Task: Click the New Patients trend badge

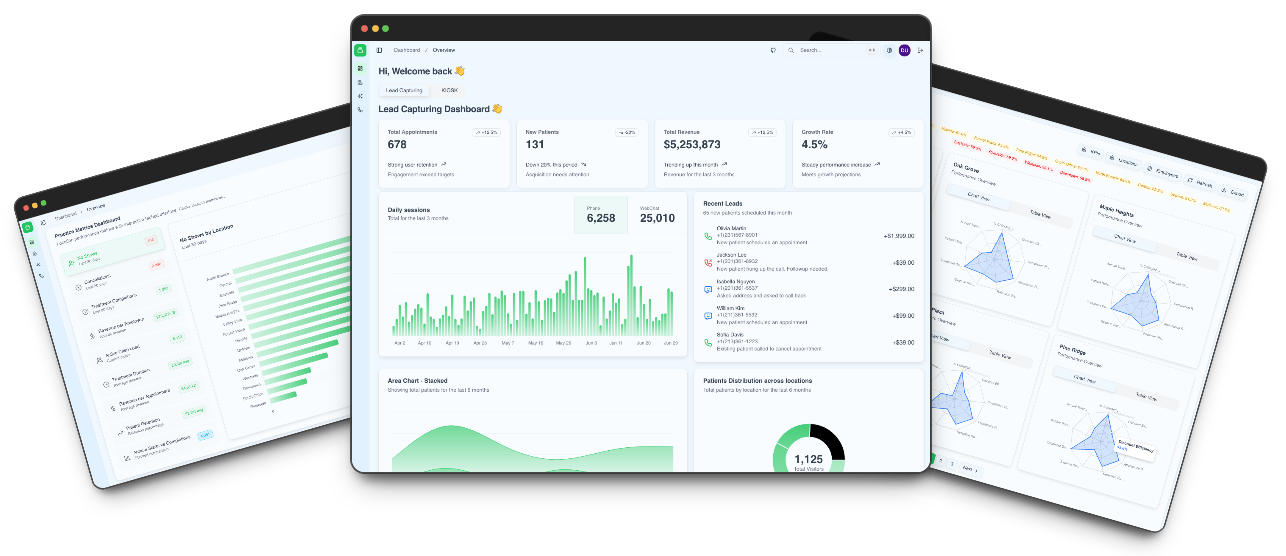Action: 627,132
